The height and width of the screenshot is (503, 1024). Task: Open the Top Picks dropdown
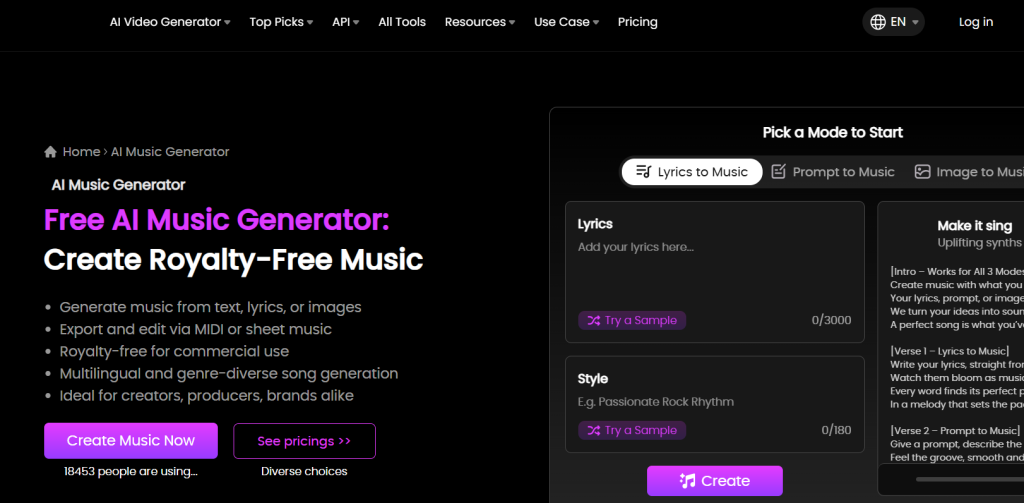point(281,22)
